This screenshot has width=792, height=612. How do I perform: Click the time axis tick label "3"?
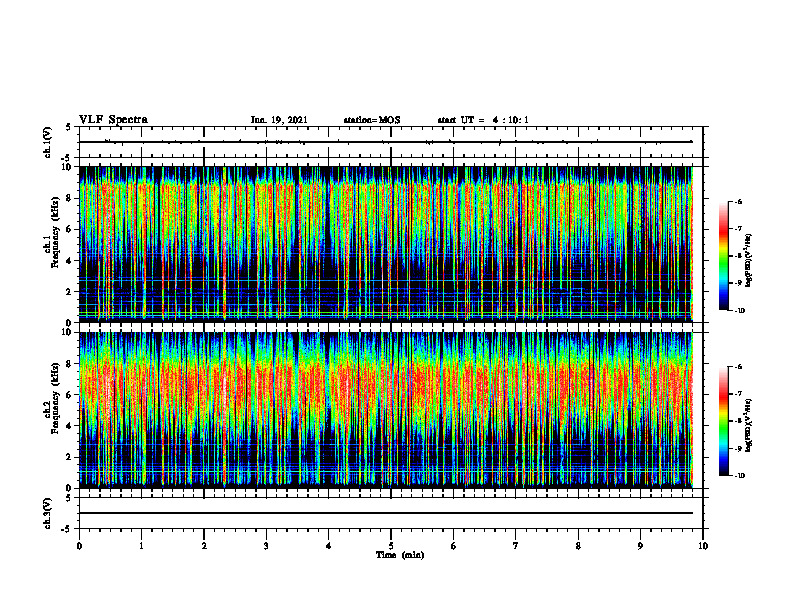click(266, 546)
